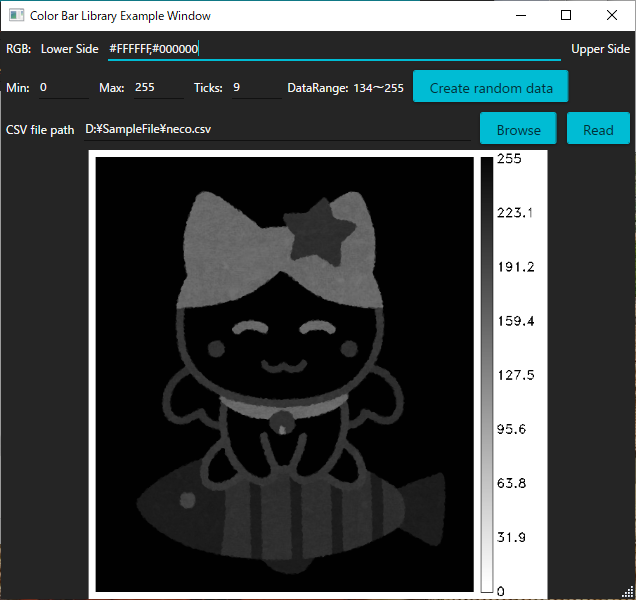Click the application icon in title bar
636x600 pixels.
pyautogui.click(x=16, y=15)
